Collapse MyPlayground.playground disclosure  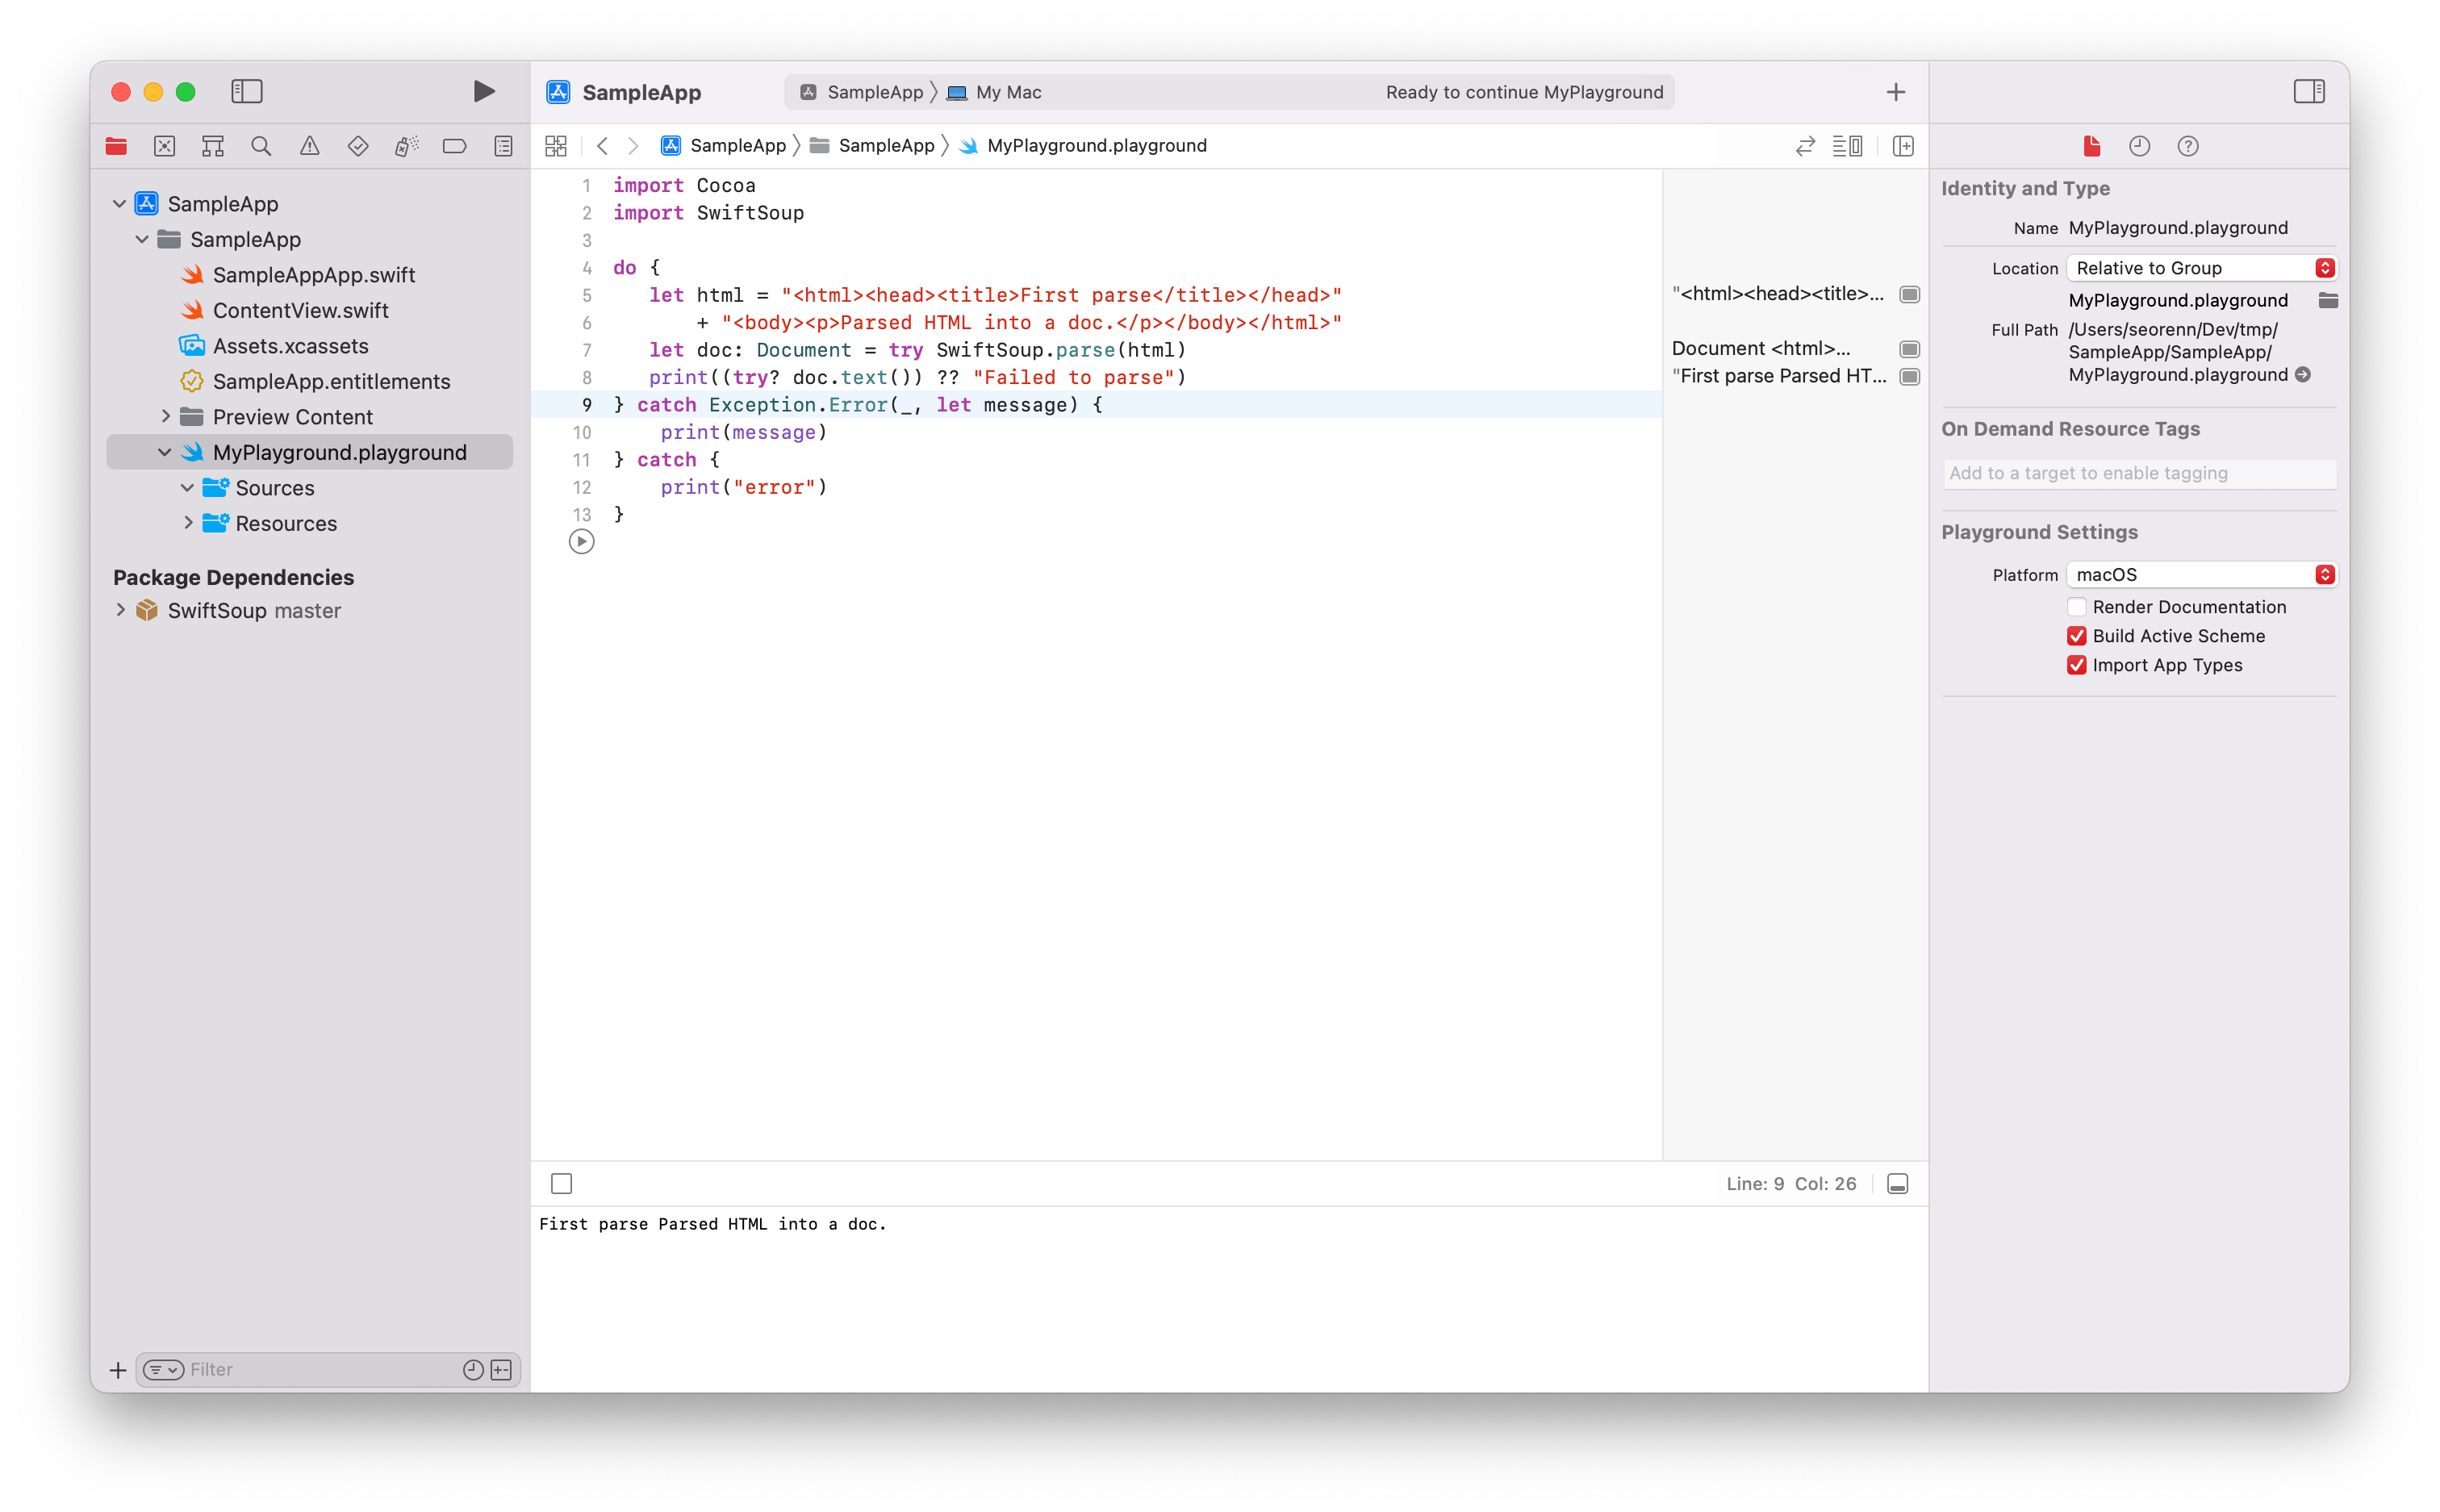click(165, 453)
